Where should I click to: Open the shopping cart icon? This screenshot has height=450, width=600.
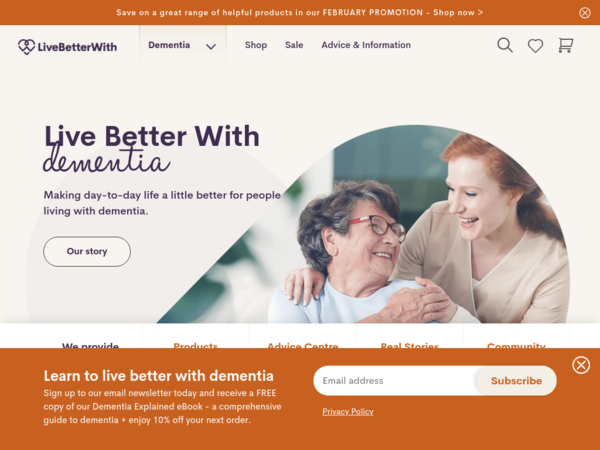point(566,45)
